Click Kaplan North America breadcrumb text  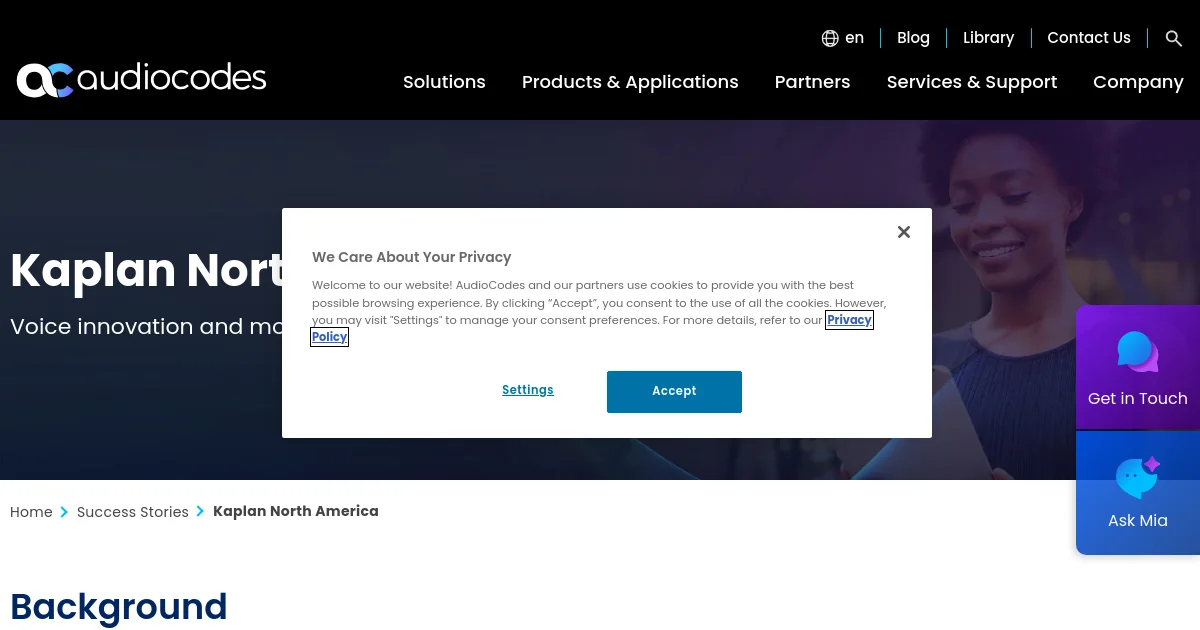(x=296, y=511)
